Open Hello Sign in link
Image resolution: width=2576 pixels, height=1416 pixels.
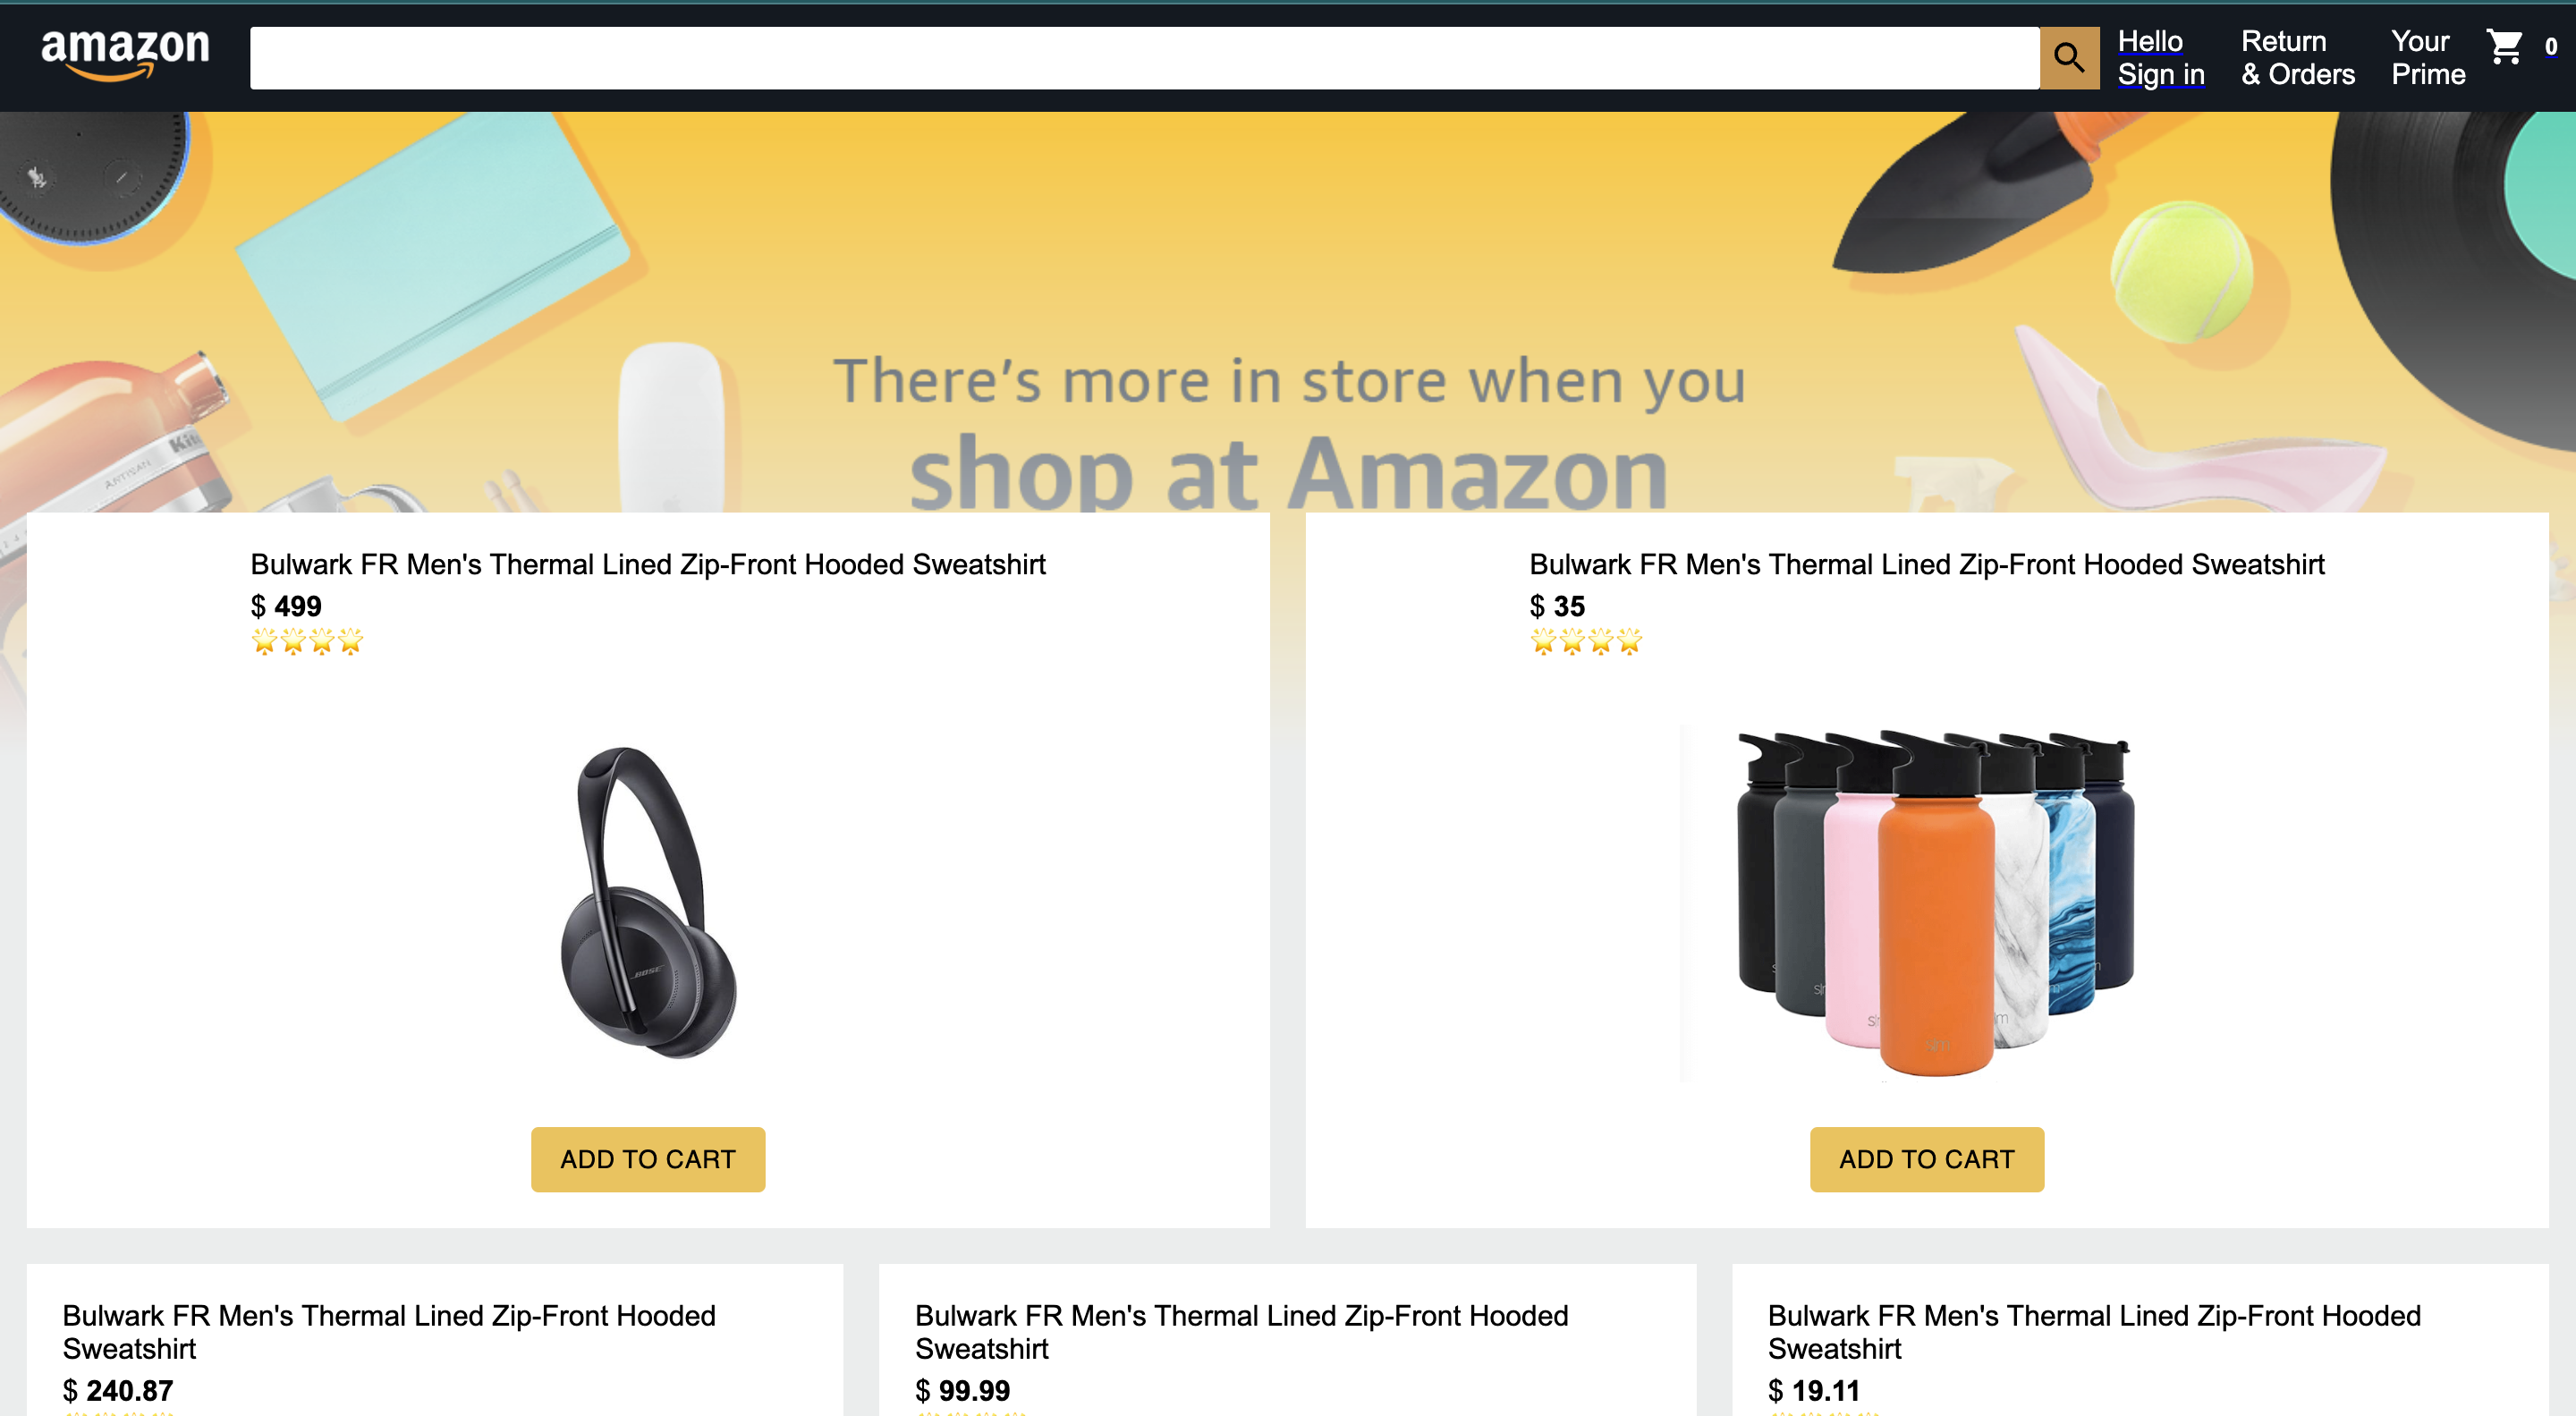click(2161, 58)
